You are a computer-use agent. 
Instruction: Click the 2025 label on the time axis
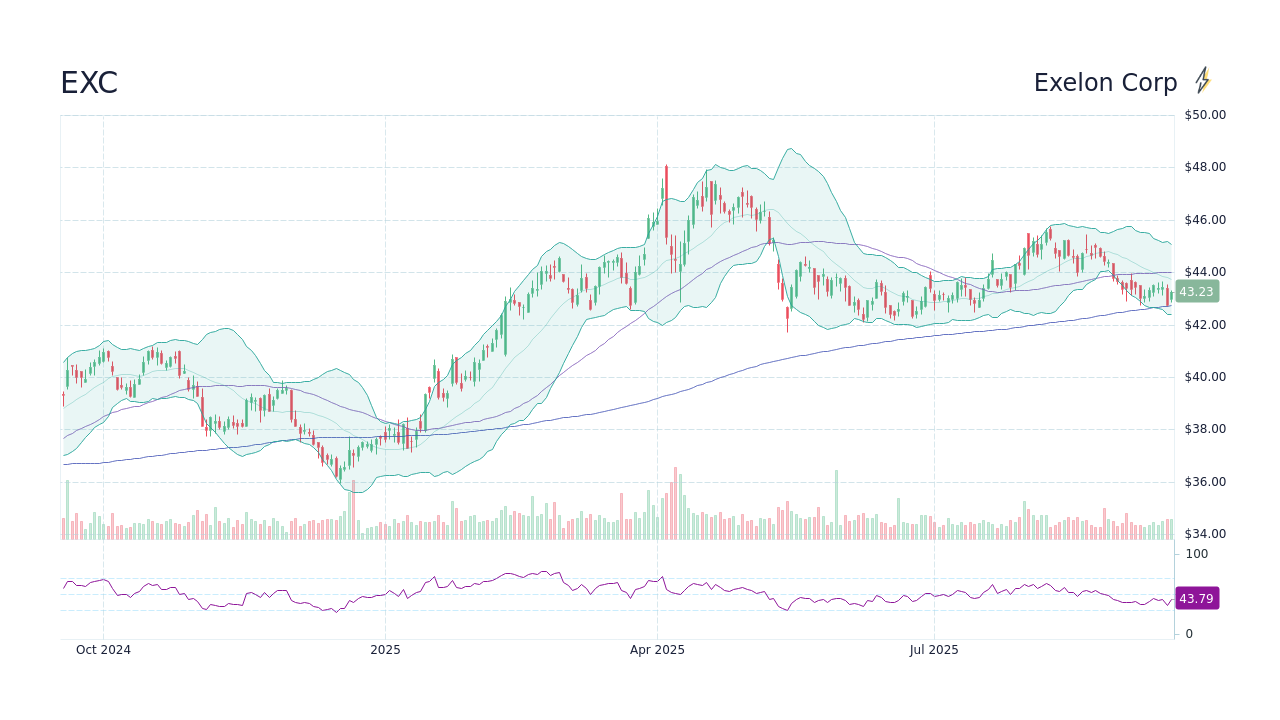pos(385,650)
